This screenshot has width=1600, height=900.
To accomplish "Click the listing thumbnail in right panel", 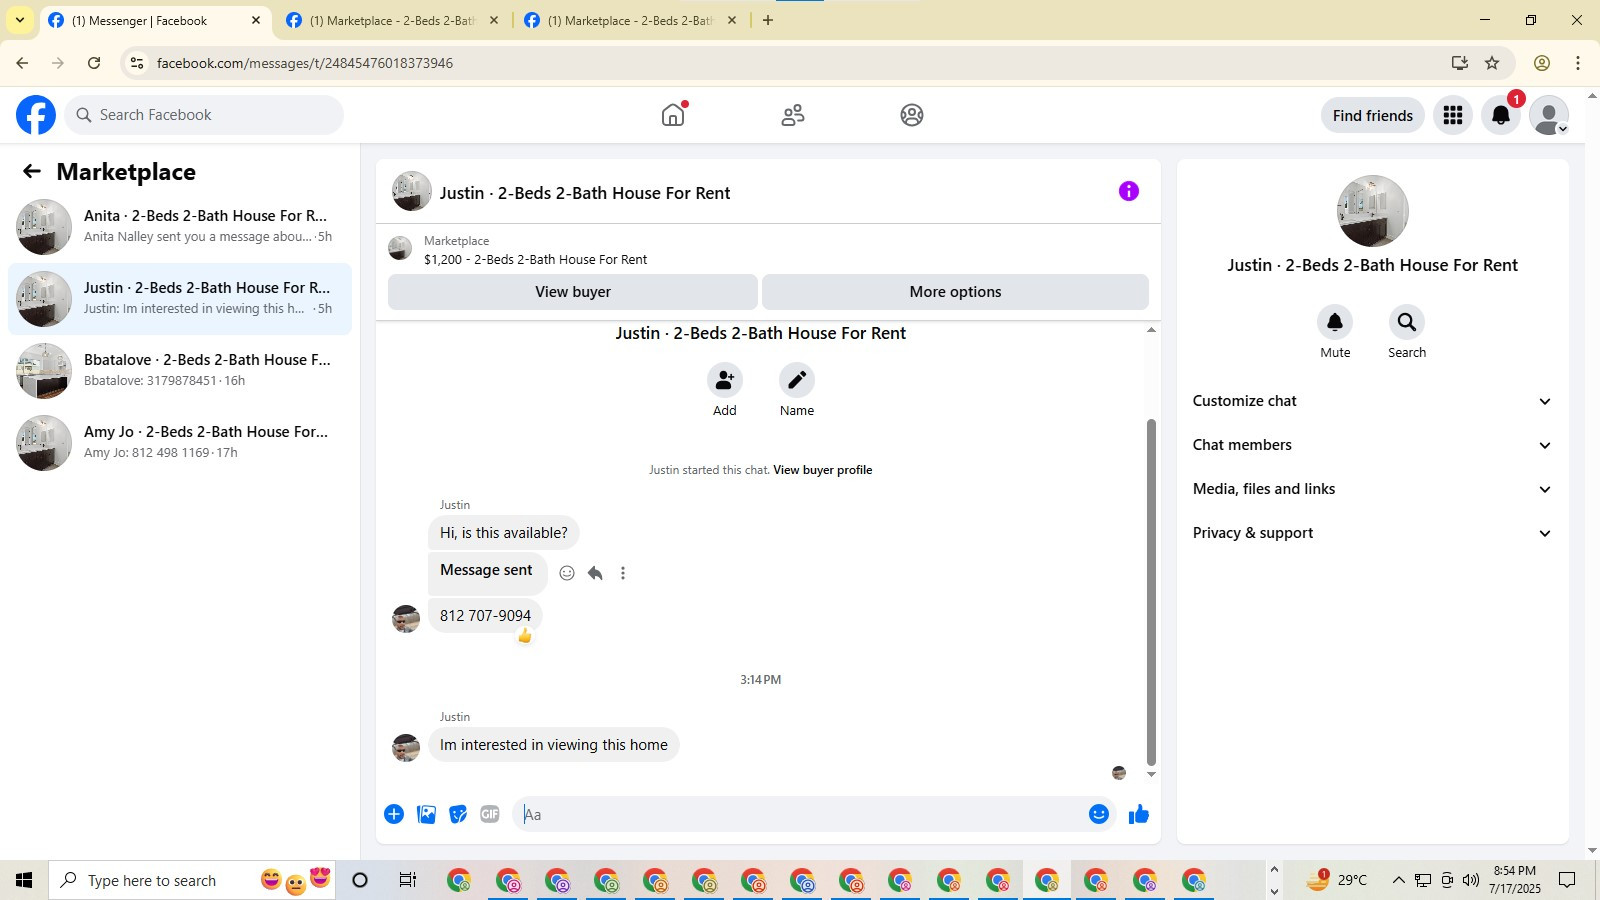I will click(1373, 211).
